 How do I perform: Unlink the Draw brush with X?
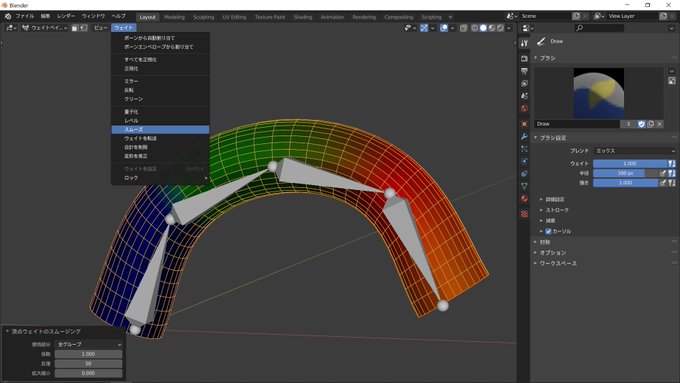[x=659, y=124]
